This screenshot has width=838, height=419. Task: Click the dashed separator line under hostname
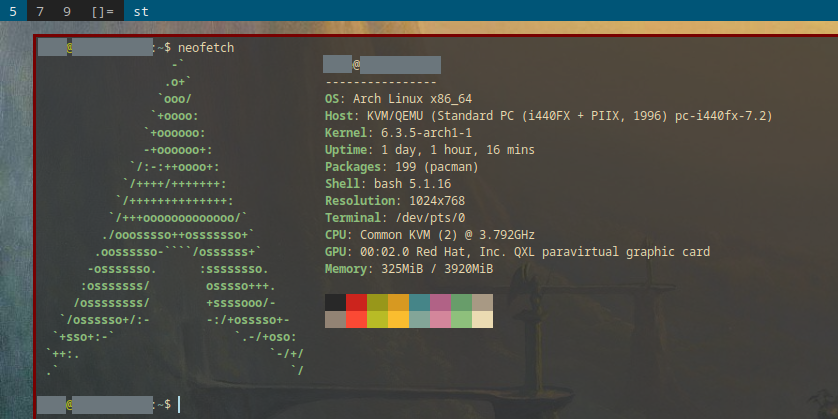(x=381, y=82)
